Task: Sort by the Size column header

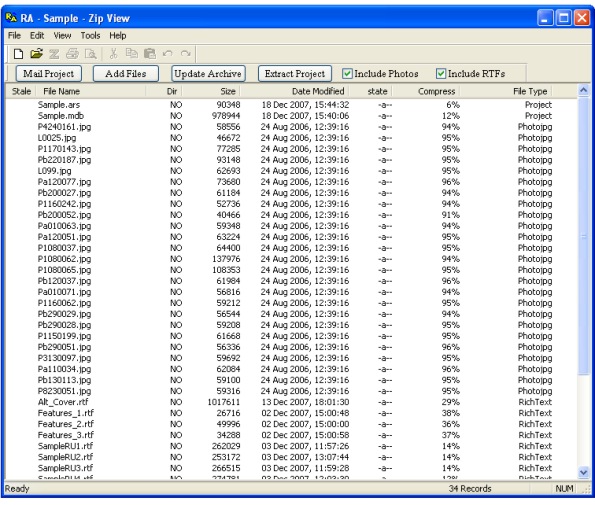Action: pyautogui.click(x=211, y=91)
